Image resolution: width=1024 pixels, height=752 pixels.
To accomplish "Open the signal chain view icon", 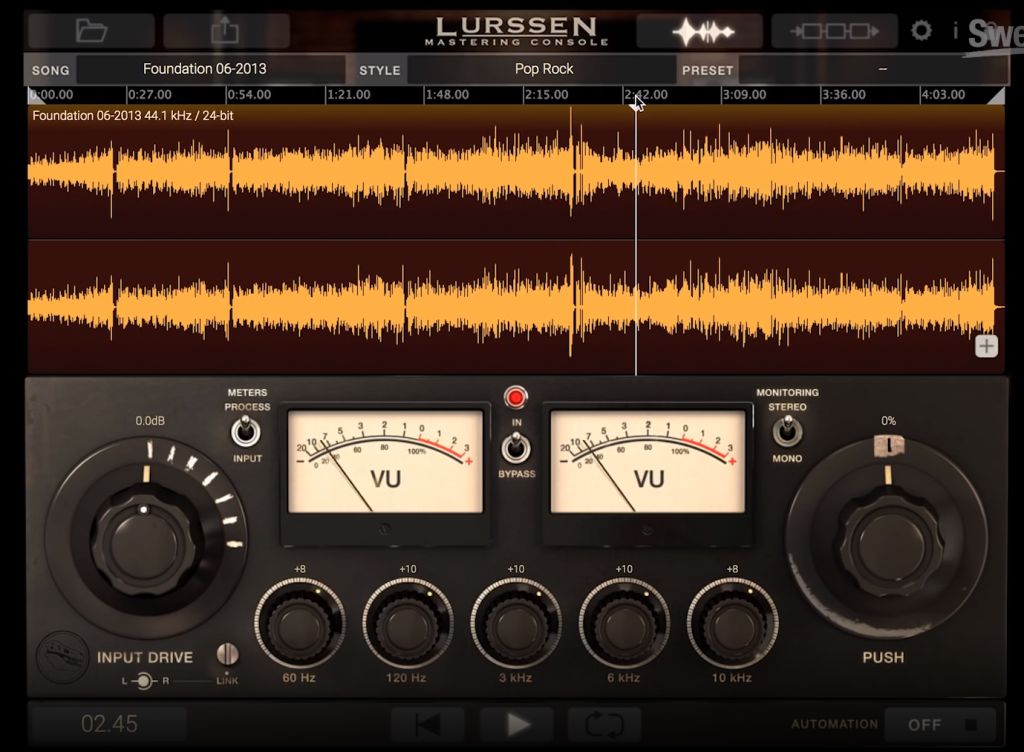I will [834, 31].
